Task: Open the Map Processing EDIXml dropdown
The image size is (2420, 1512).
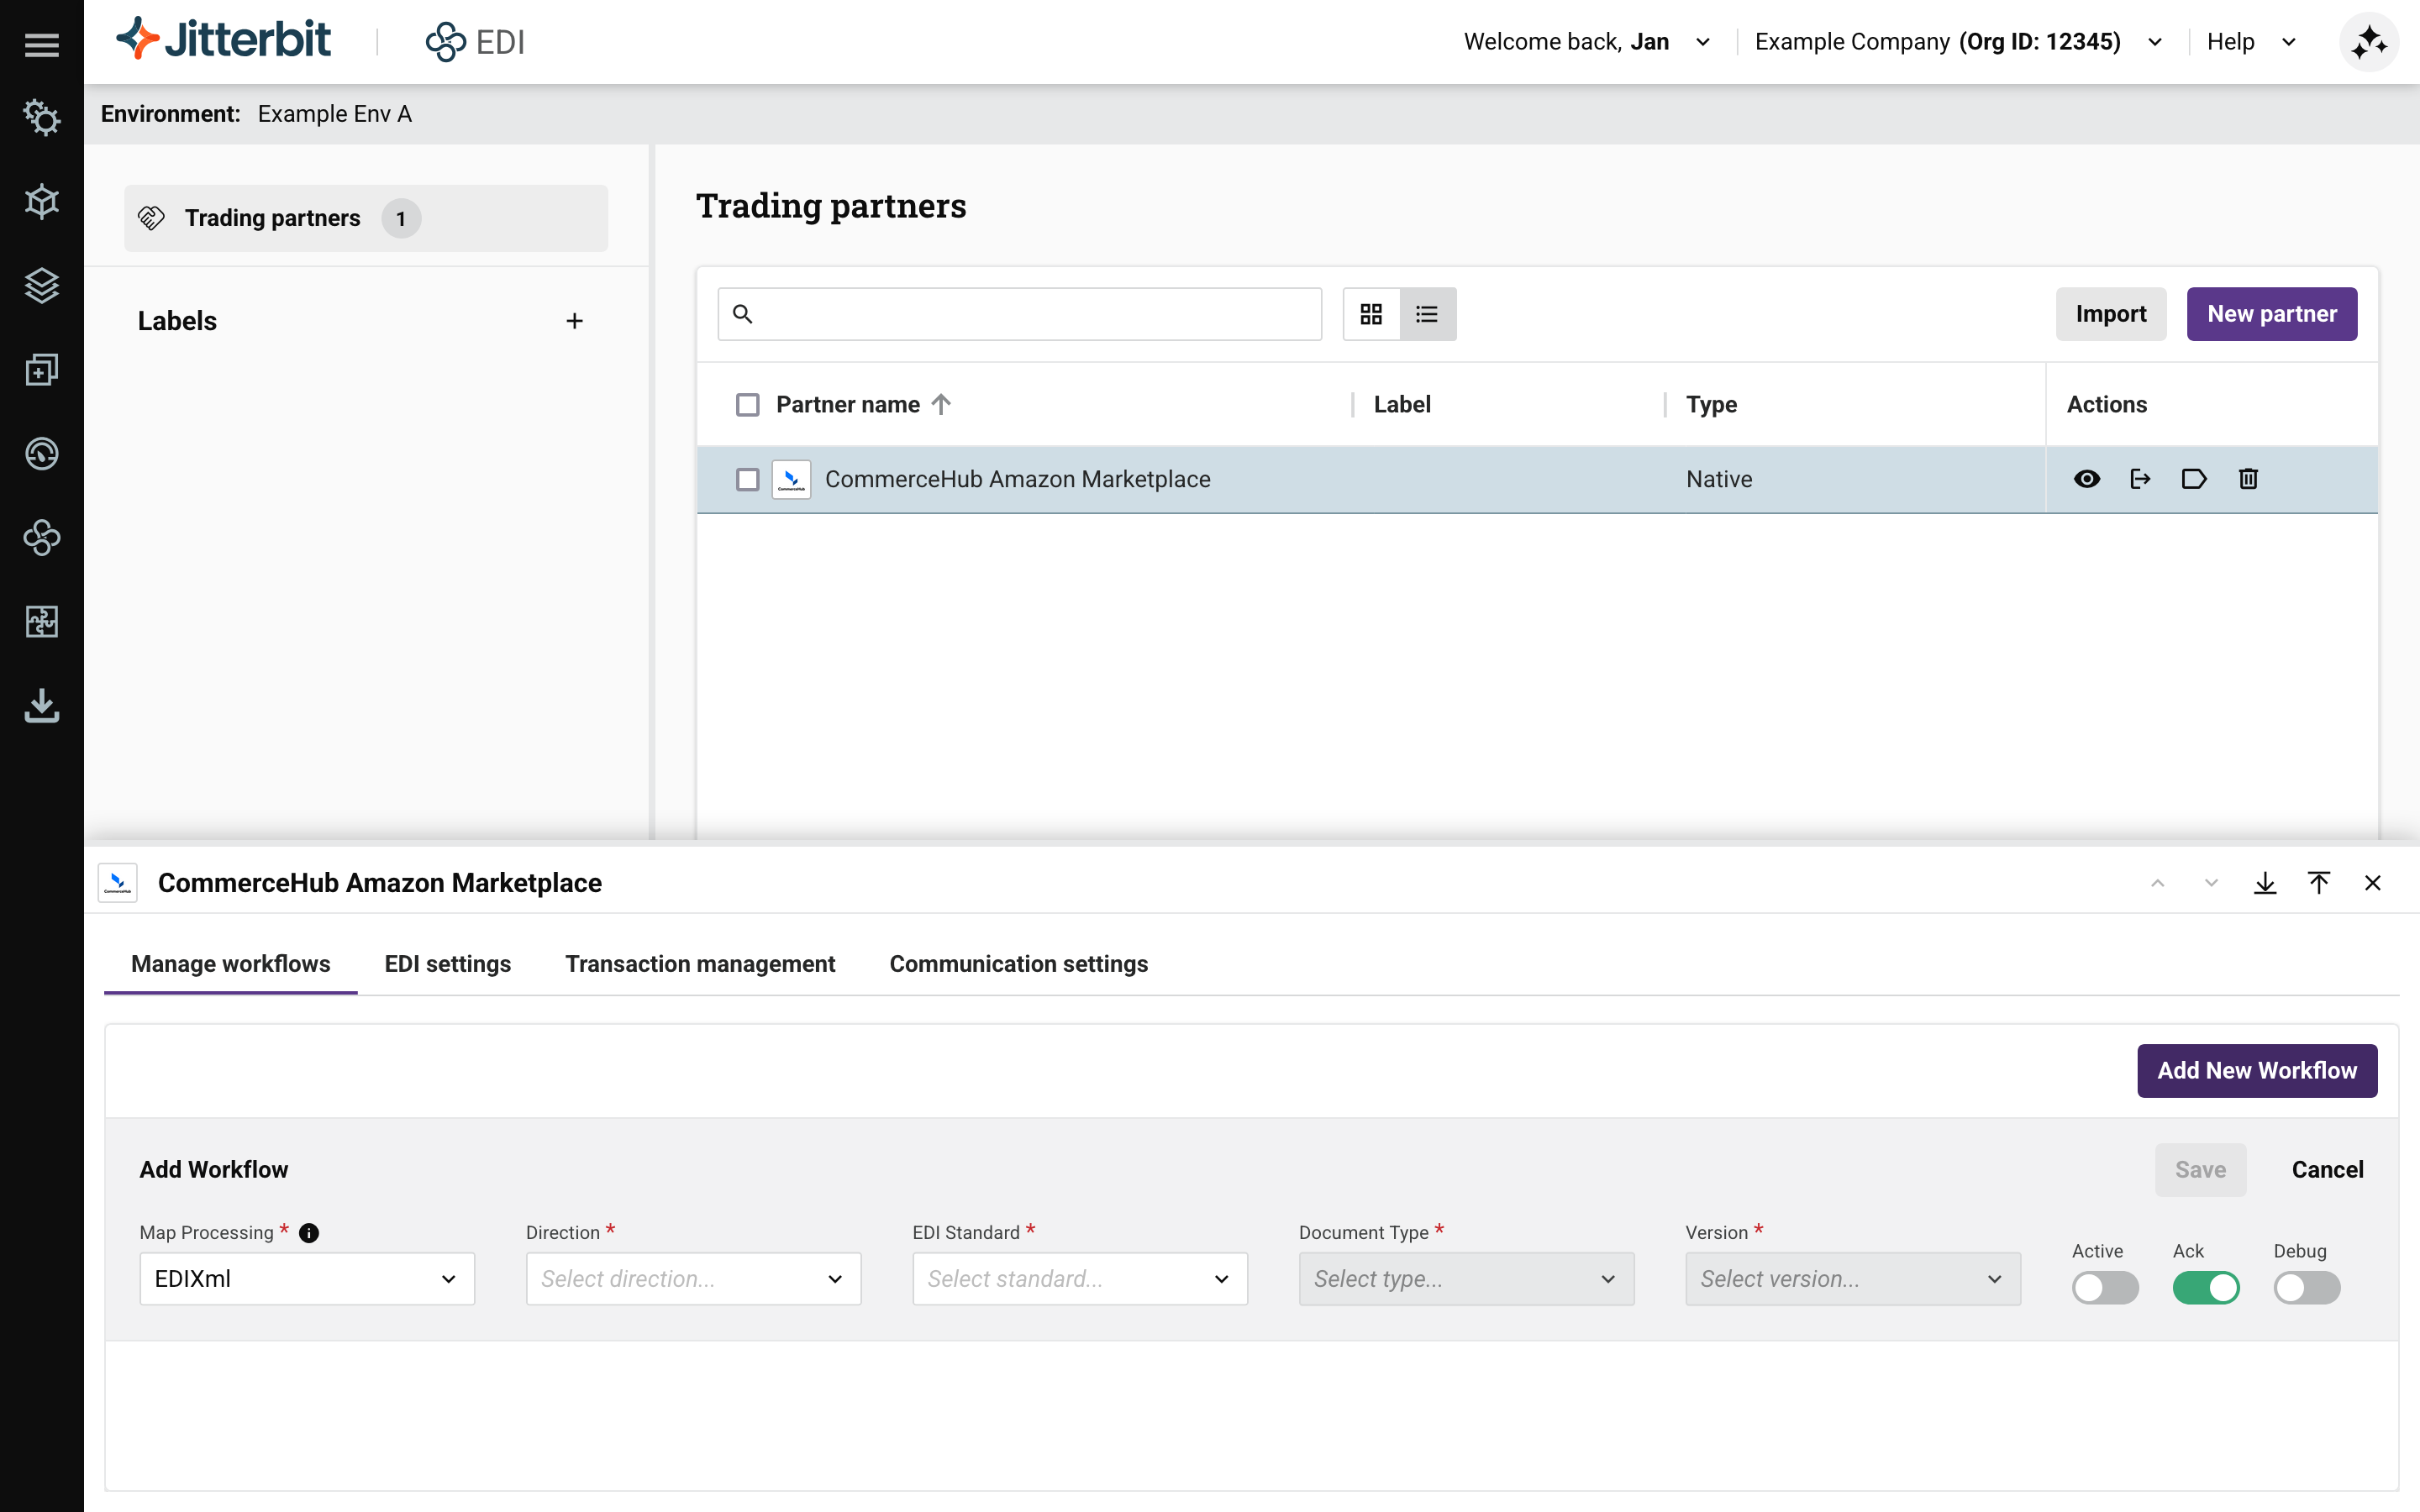Action: coord(306,1278)
